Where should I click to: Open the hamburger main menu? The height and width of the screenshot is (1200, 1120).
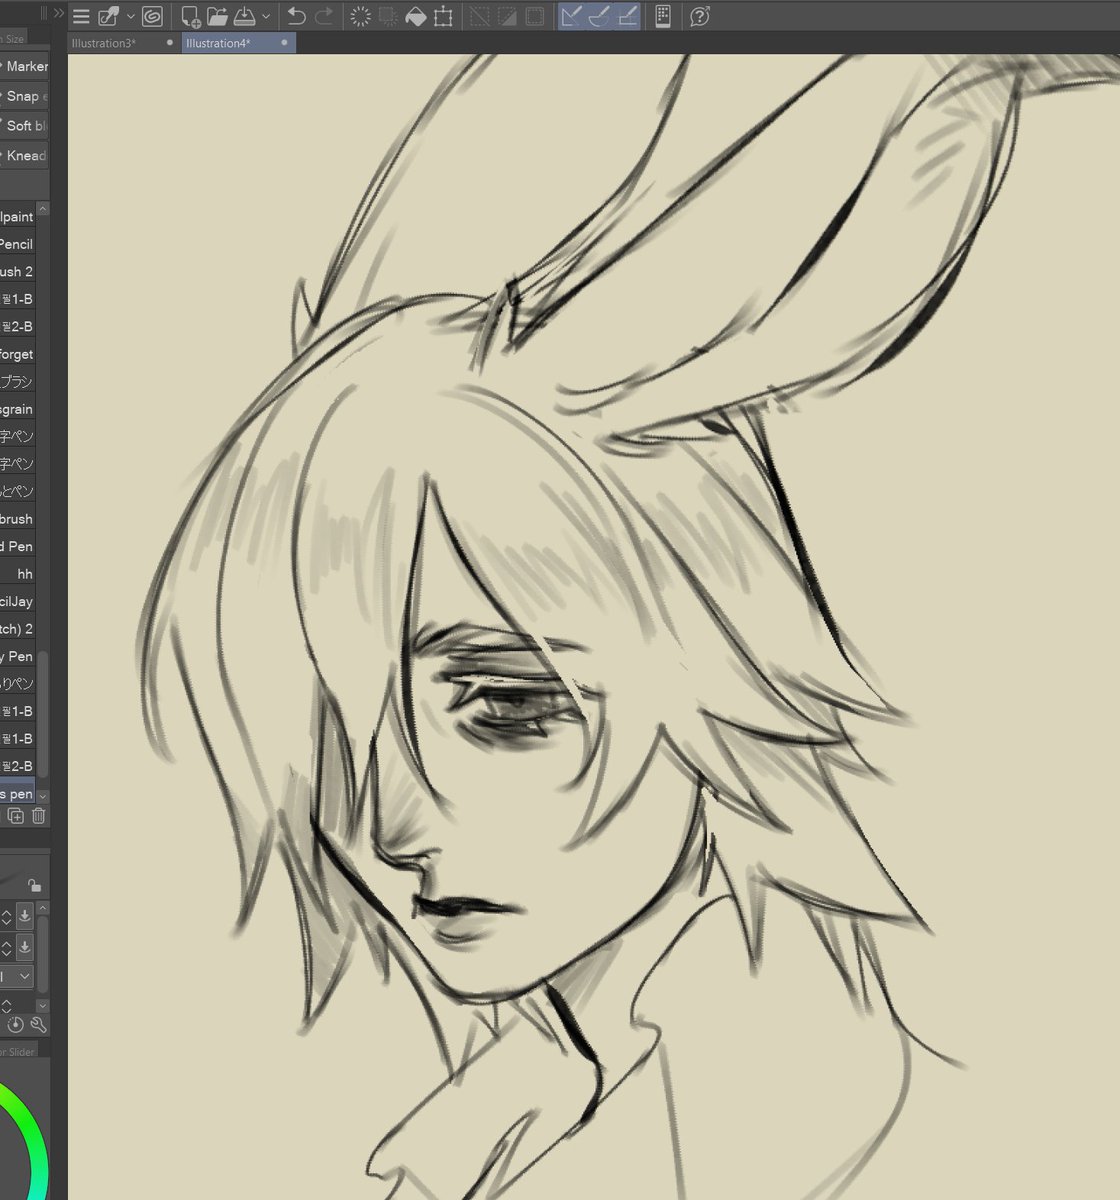click(82, 16)
